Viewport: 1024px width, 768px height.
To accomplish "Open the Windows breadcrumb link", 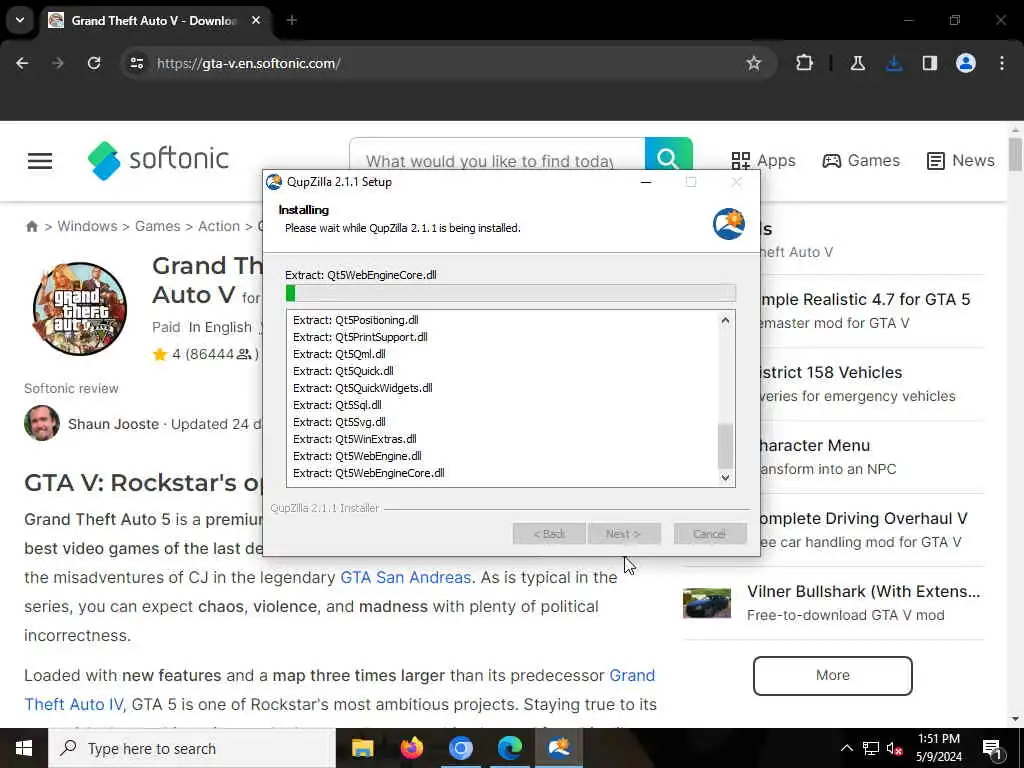I will pos(88,226).
